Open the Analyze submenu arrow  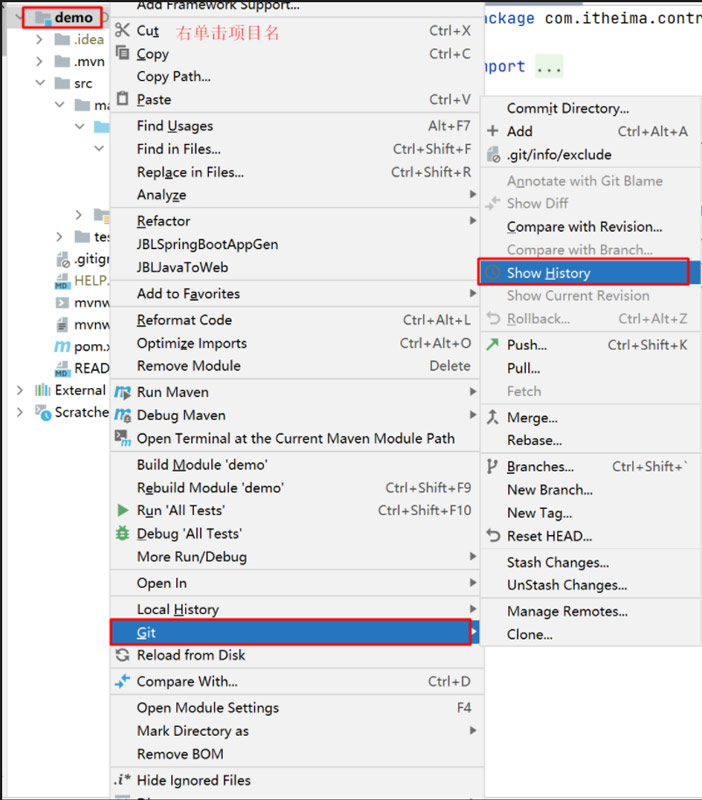coord(473,194)
